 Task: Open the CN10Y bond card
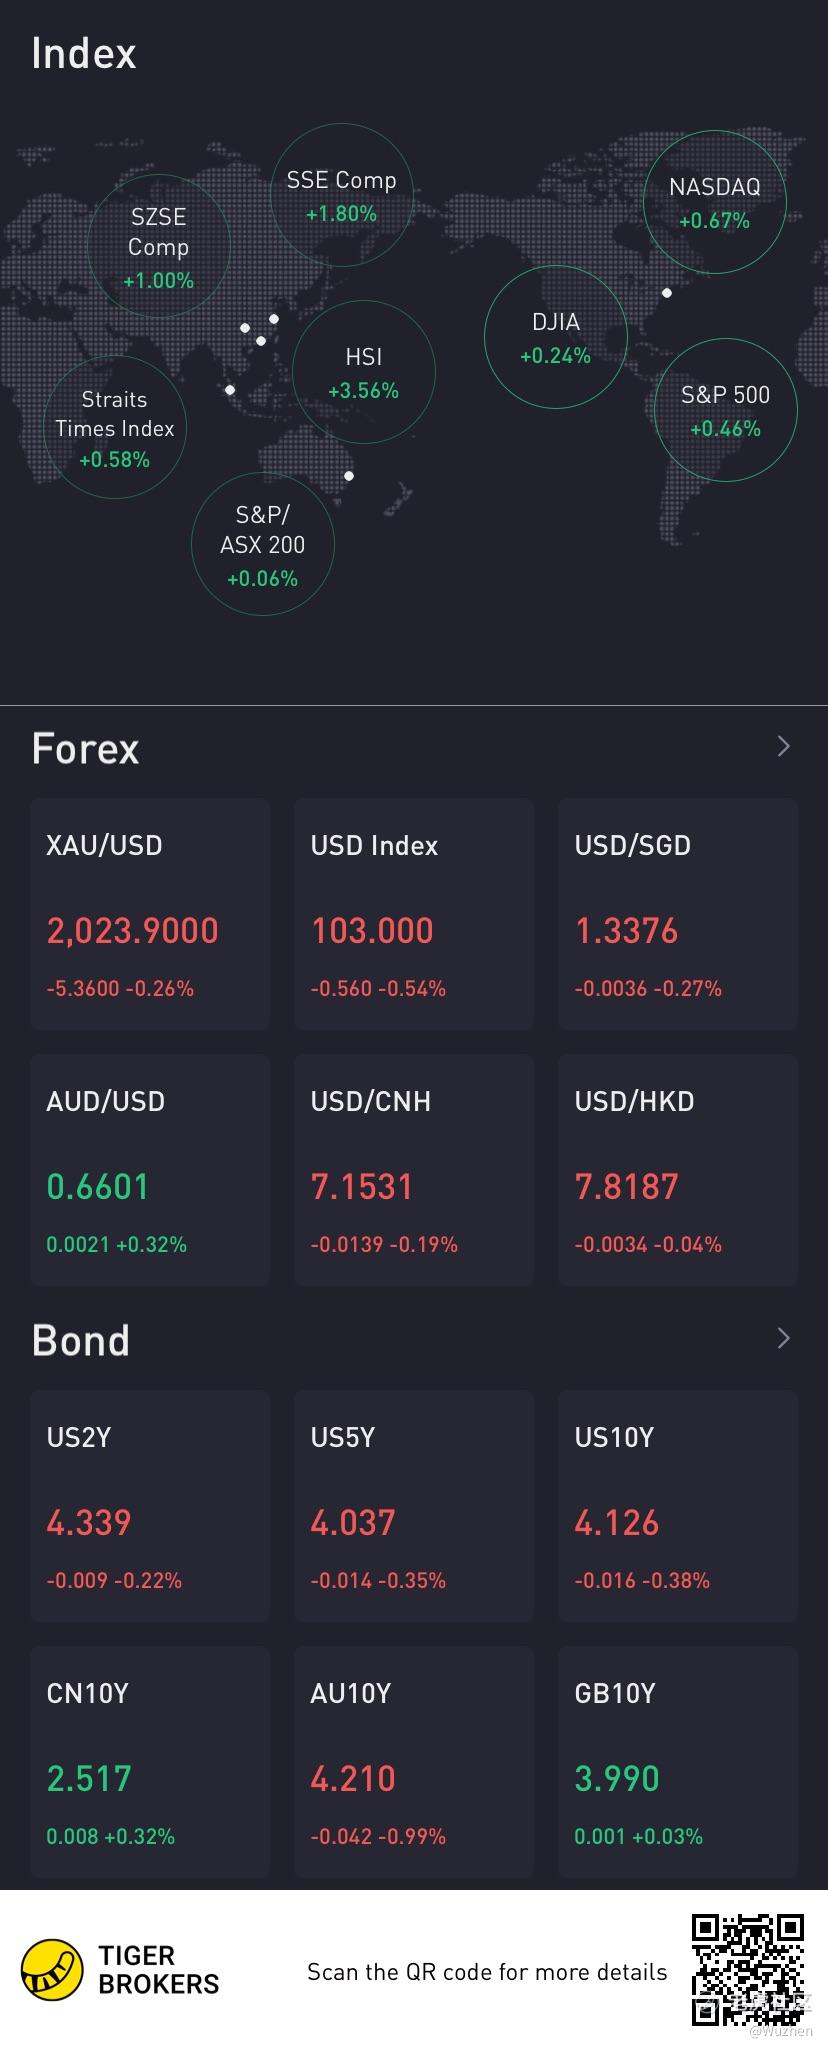point(150,1762)
